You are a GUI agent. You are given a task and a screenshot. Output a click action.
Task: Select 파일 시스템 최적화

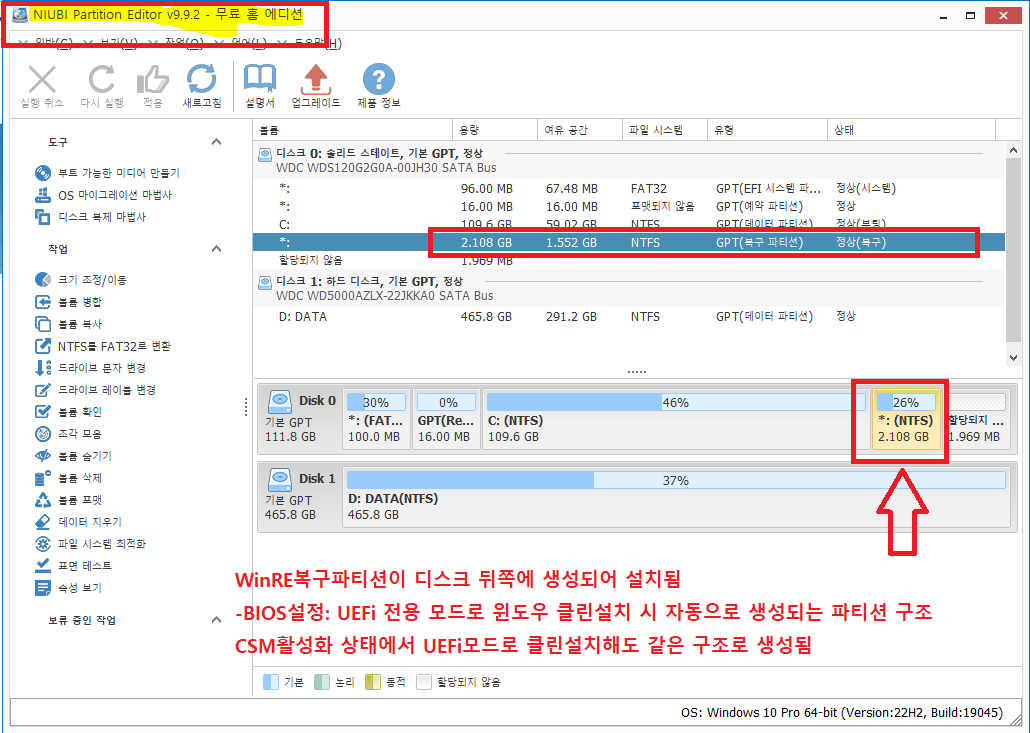pyautogui.click(x=90, y=544)
